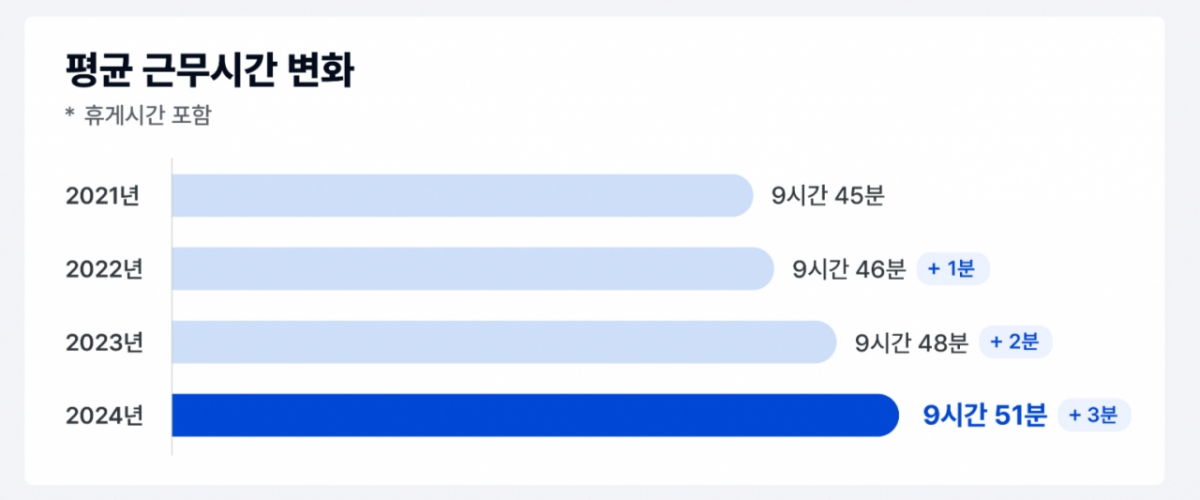The height and width of the screenshot is (500, 1200).
Task: Select the light blue 2023년 bar
Action: [x=504, y=342]
